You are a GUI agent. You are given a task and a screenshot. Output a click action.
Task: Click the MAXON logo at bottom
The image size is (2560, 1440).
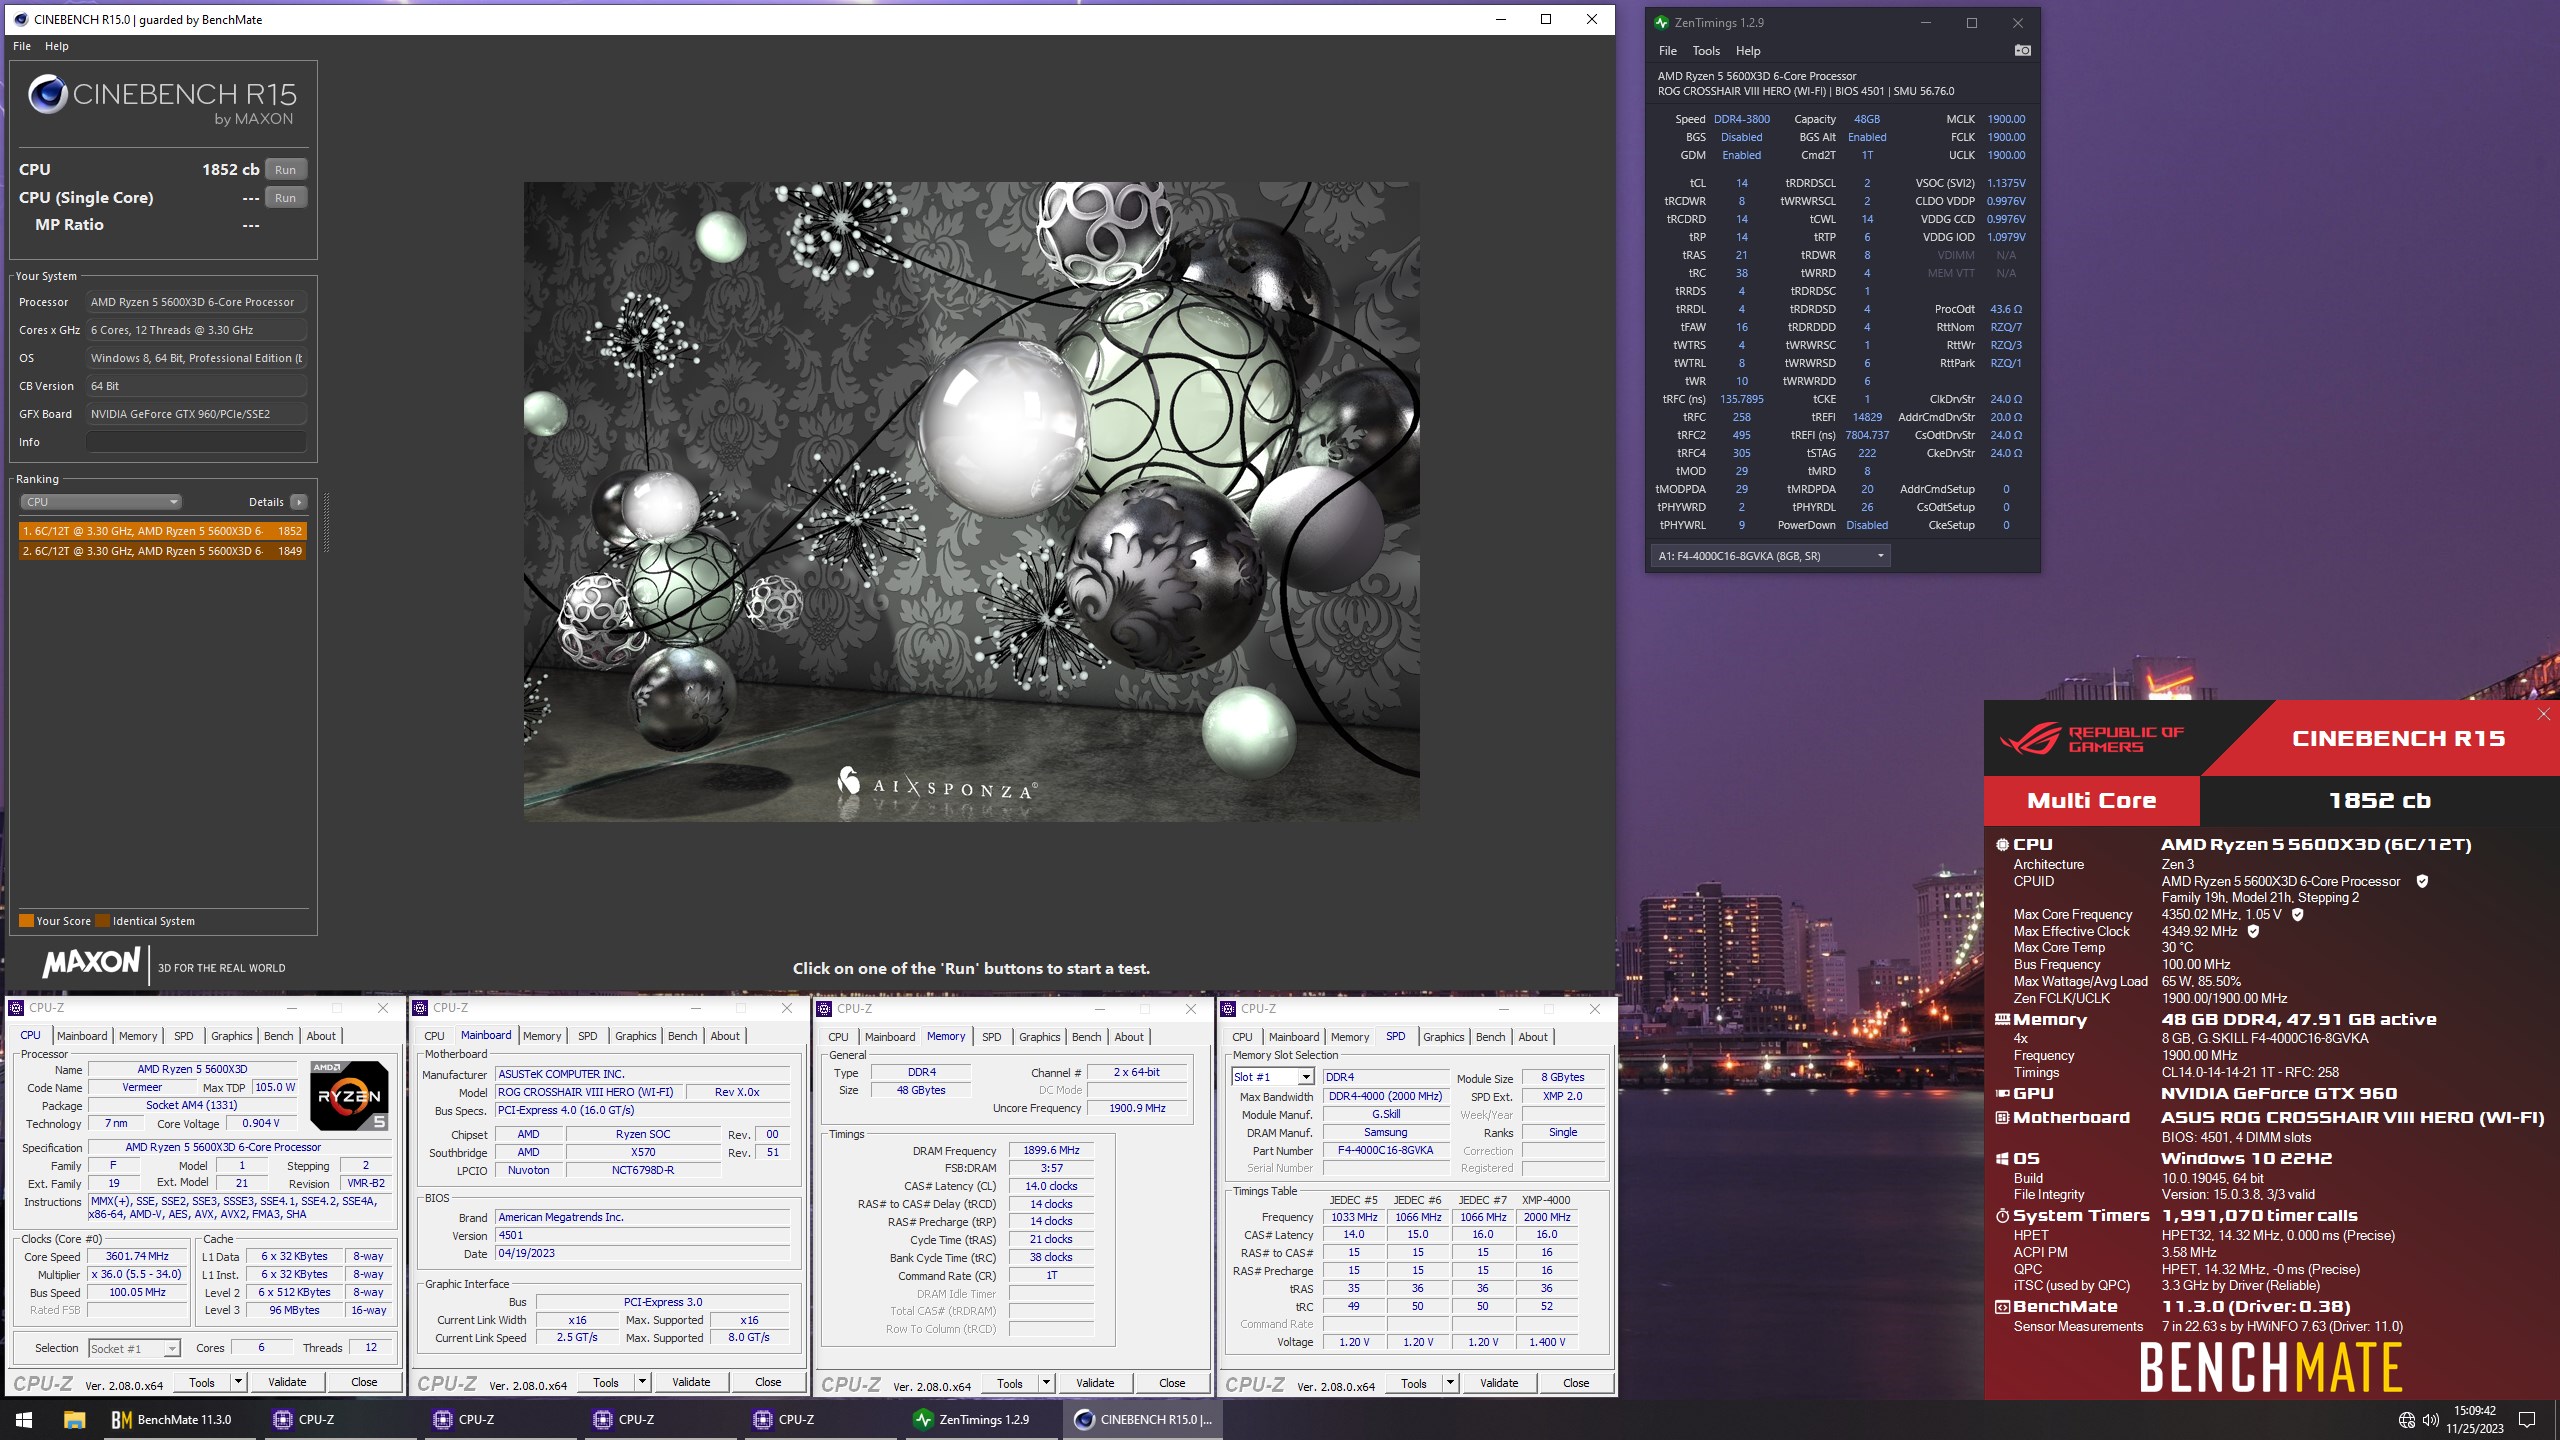click(91, 963)
